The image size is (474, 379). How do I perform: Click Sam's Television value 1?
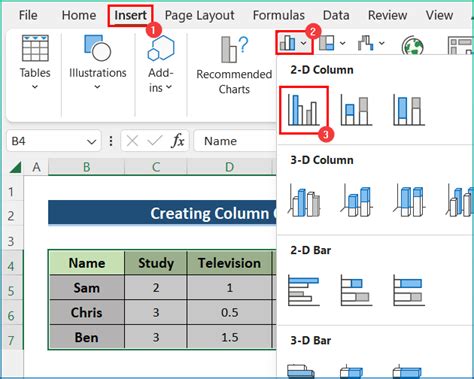tap(229, 288)
